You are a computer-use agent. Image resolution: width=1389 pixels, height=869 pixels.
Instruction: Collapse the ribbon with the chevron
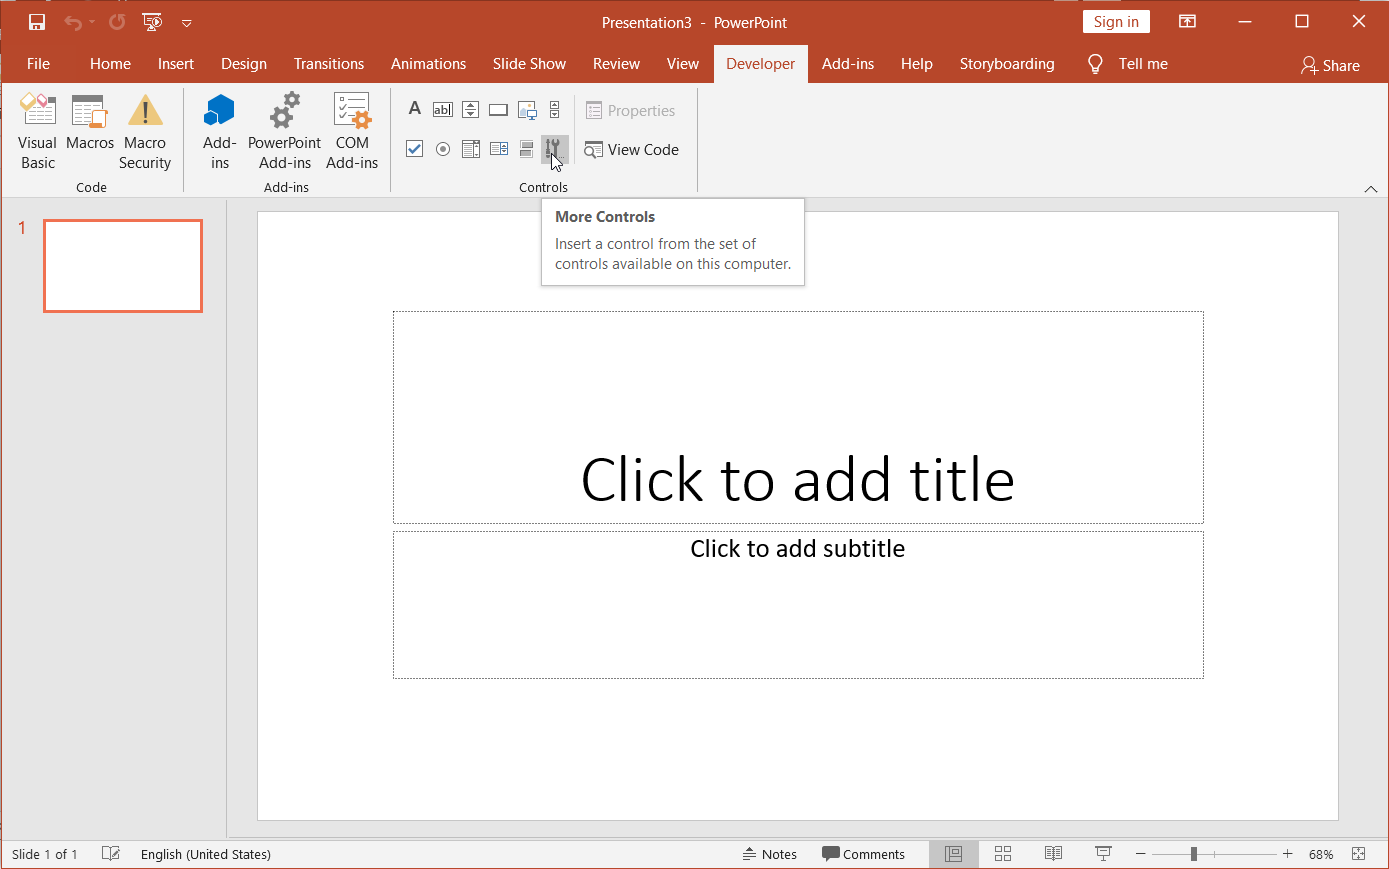pyautogui.click(x=1371, y=189)
